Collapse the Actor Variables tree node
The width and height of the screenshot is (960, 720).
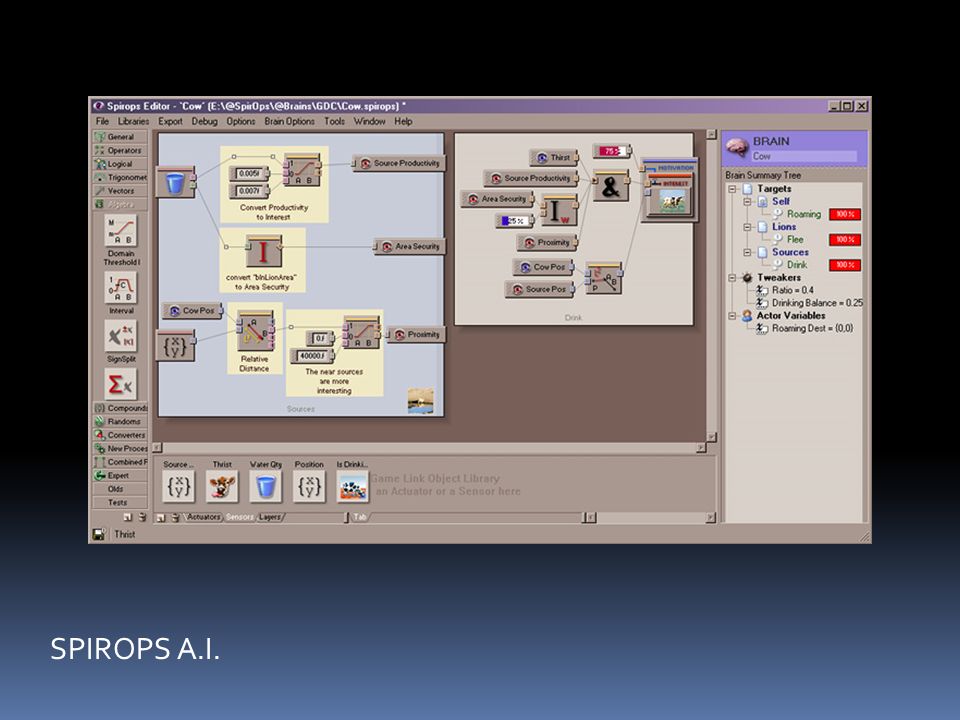(732, 316)
